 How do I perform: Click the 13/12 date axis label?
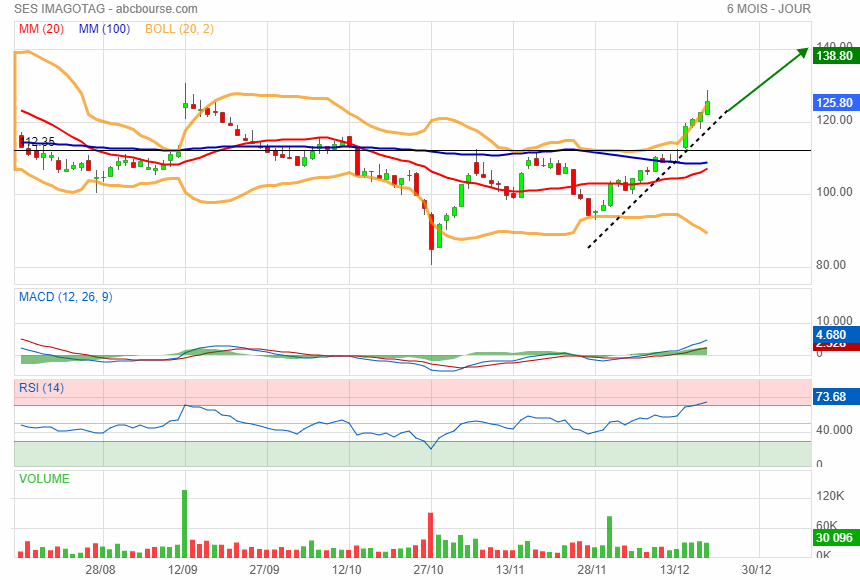click(675, 570)
